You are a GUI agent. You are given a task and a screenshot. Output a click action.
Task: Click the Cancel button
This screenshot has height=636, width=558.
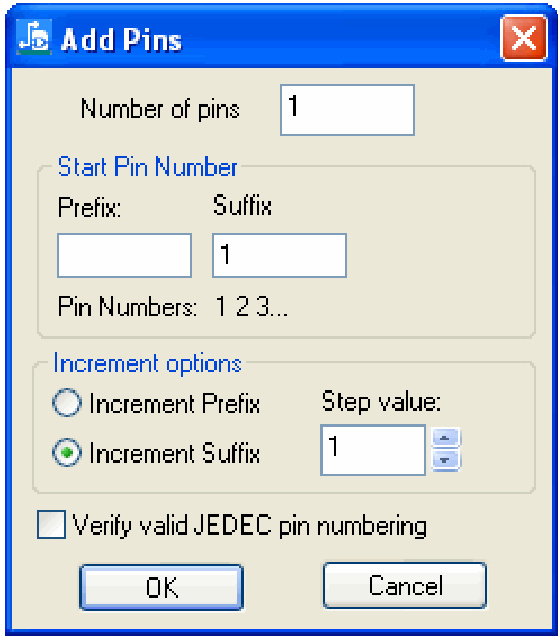(x=405, y=585)
